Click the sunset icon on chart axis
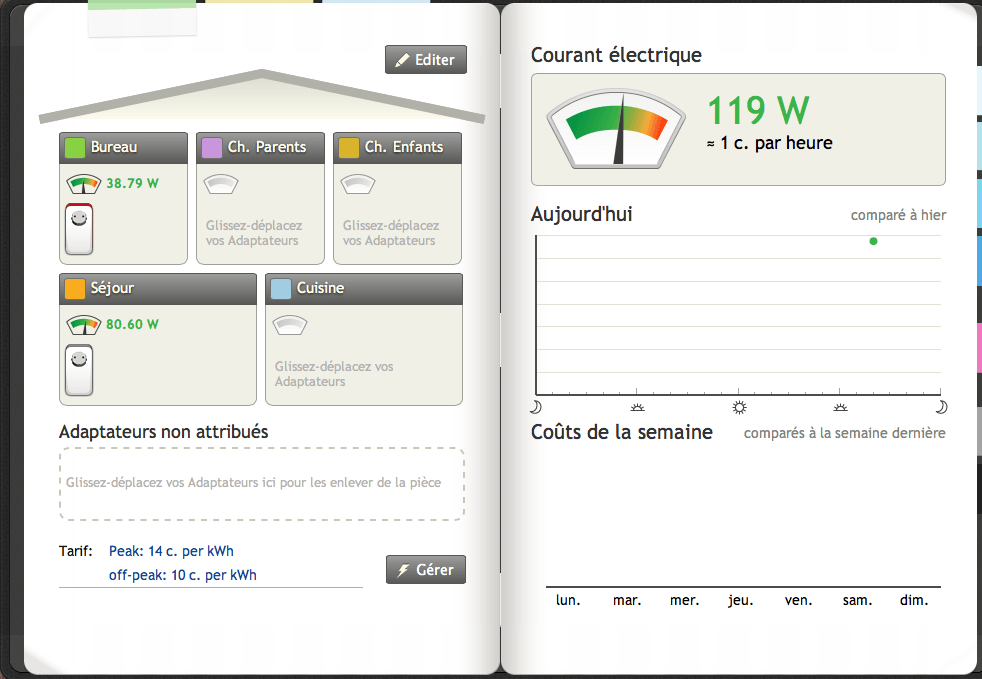 pos(840,408)
